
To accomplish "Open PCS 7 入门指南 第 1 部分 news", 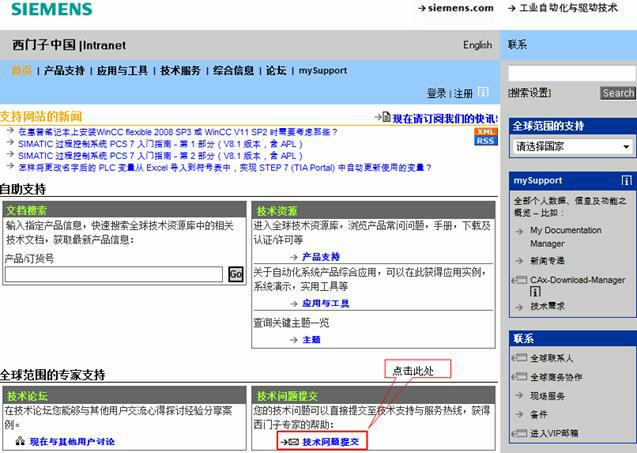I will click(x=160, y=144).
